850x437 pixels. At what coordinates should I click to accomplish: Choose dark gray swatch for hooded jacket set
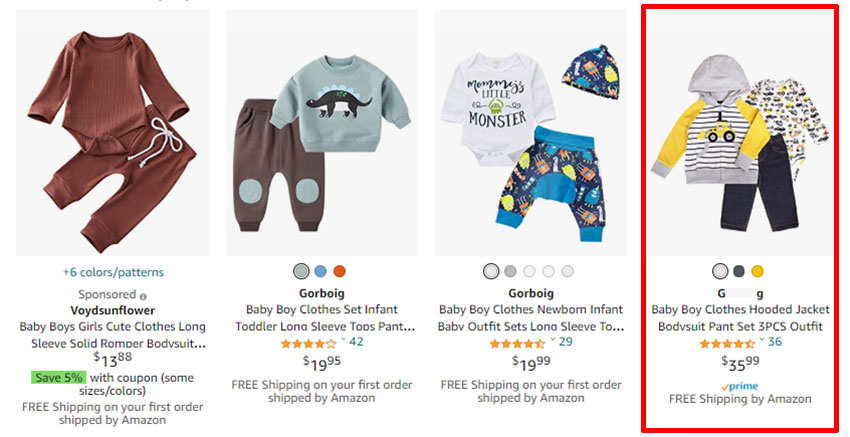(739, 271)
